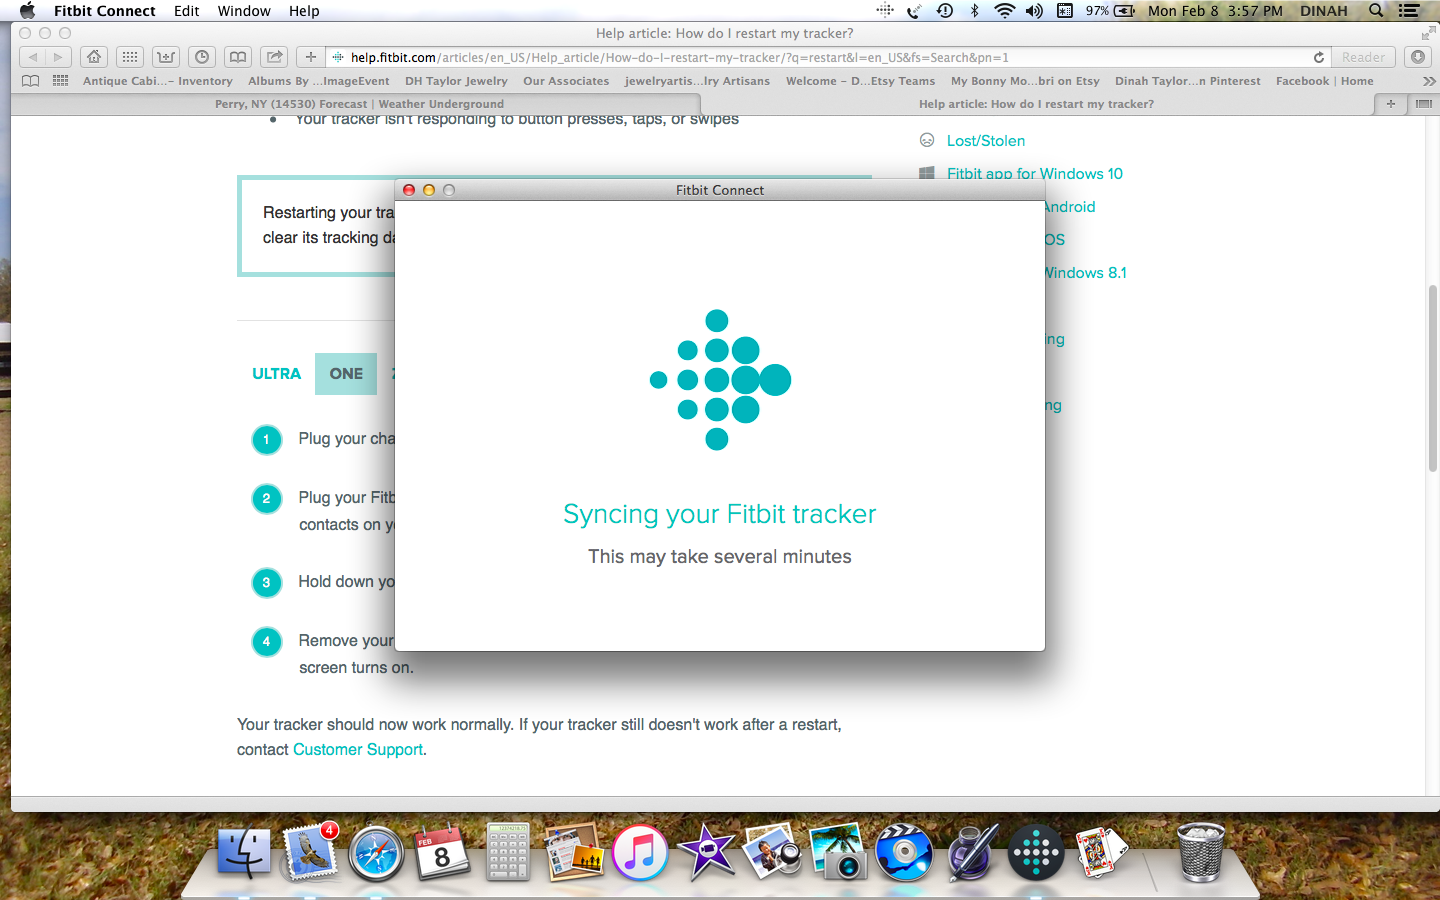
Task: Select the ONE tracker tab
Action: tap(346, 374)
